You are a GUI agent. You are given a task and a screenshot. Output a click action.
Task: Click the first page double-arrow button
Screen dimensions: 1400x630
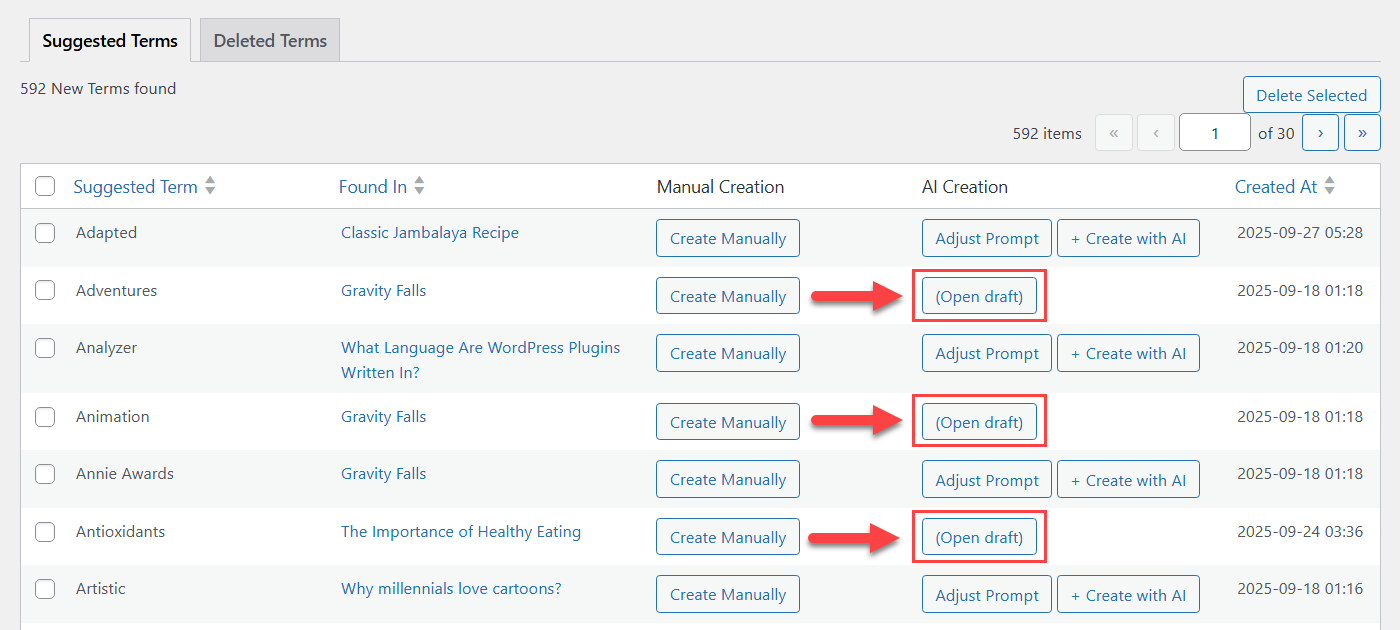pyautogui.click(x=1114, y=132)
